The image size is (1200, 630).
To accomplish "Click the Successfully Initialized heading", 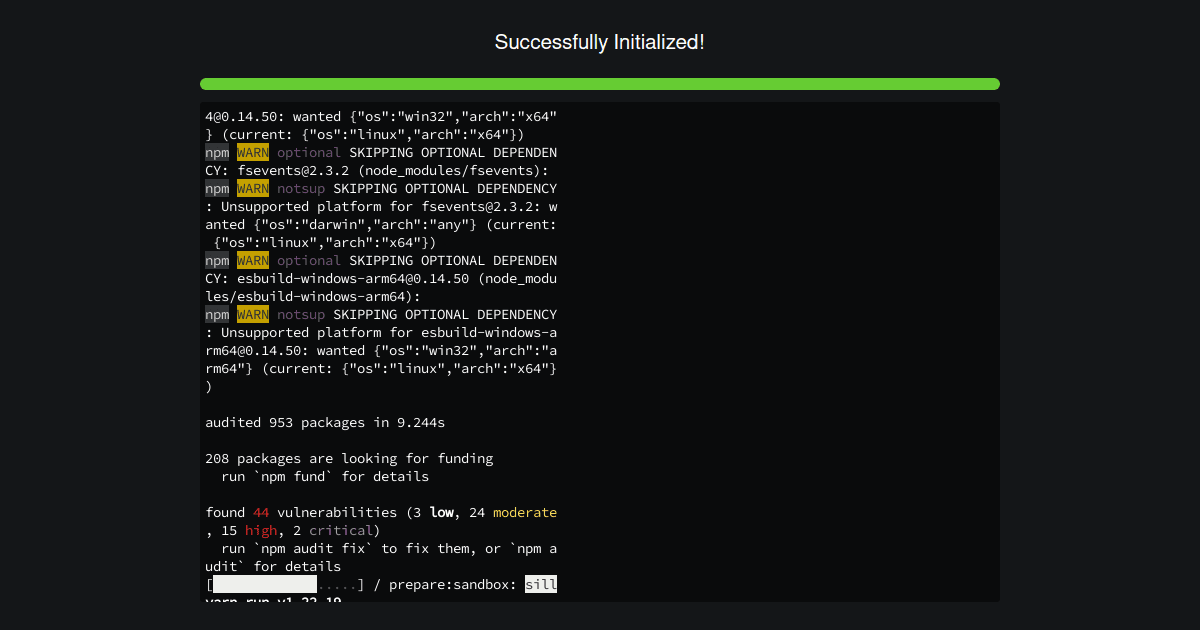I will click(x=600, y=42).
